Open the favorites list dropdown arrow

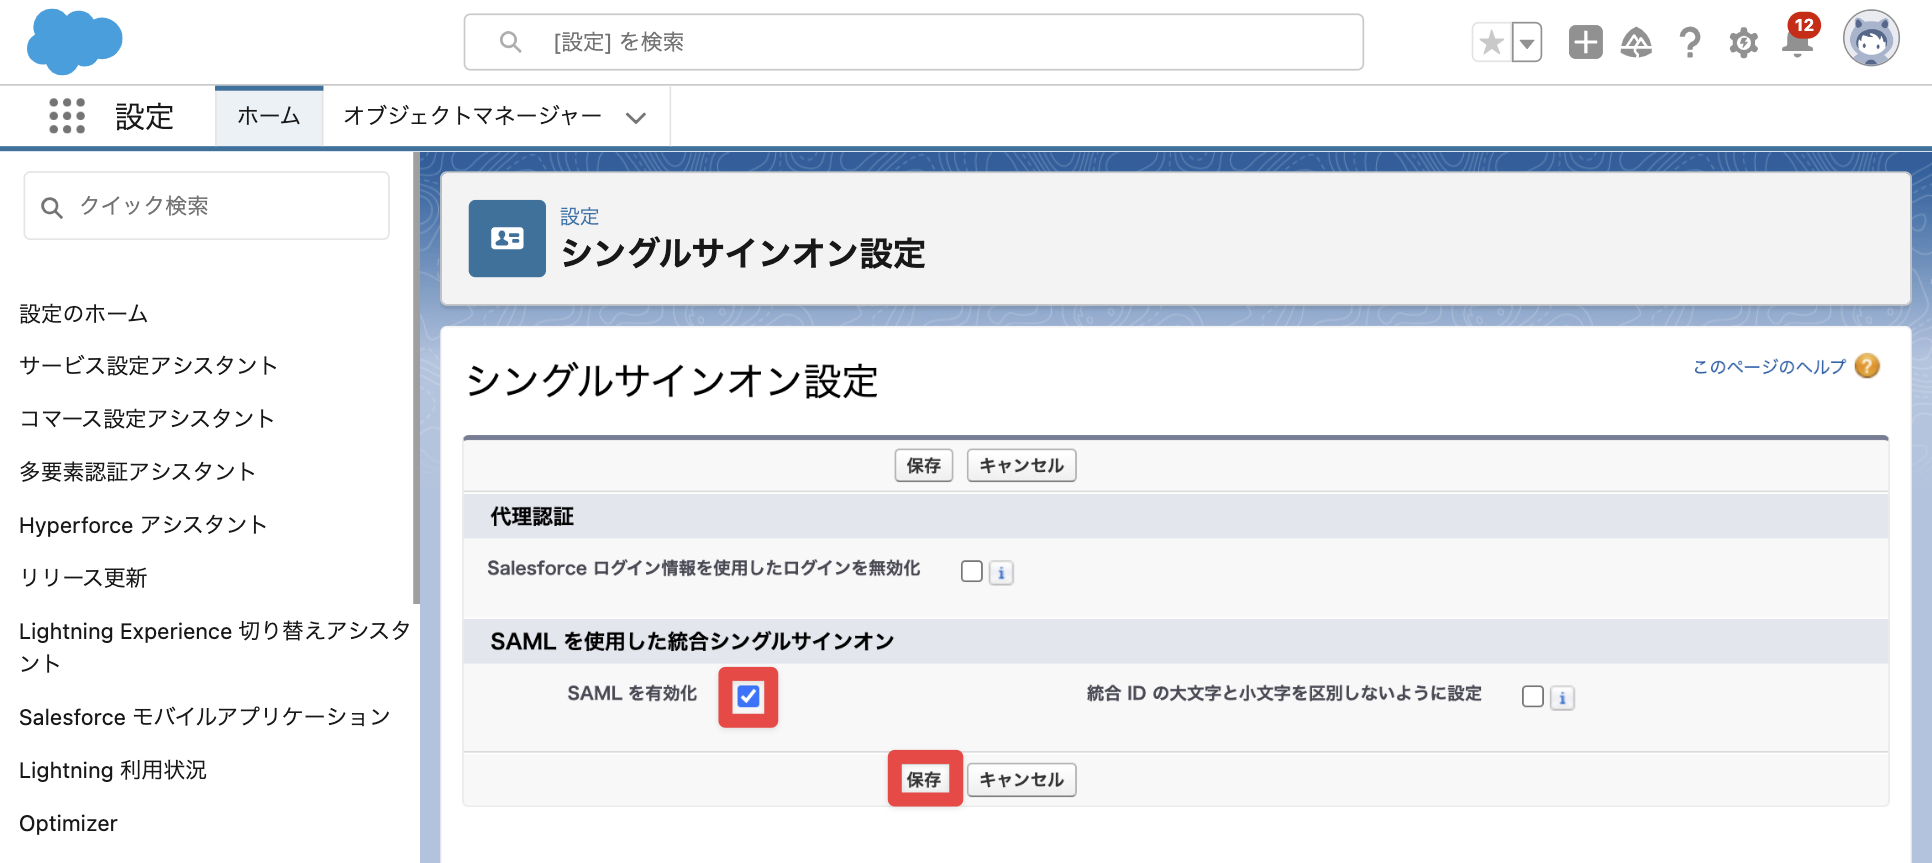[x=1526, y=43]
